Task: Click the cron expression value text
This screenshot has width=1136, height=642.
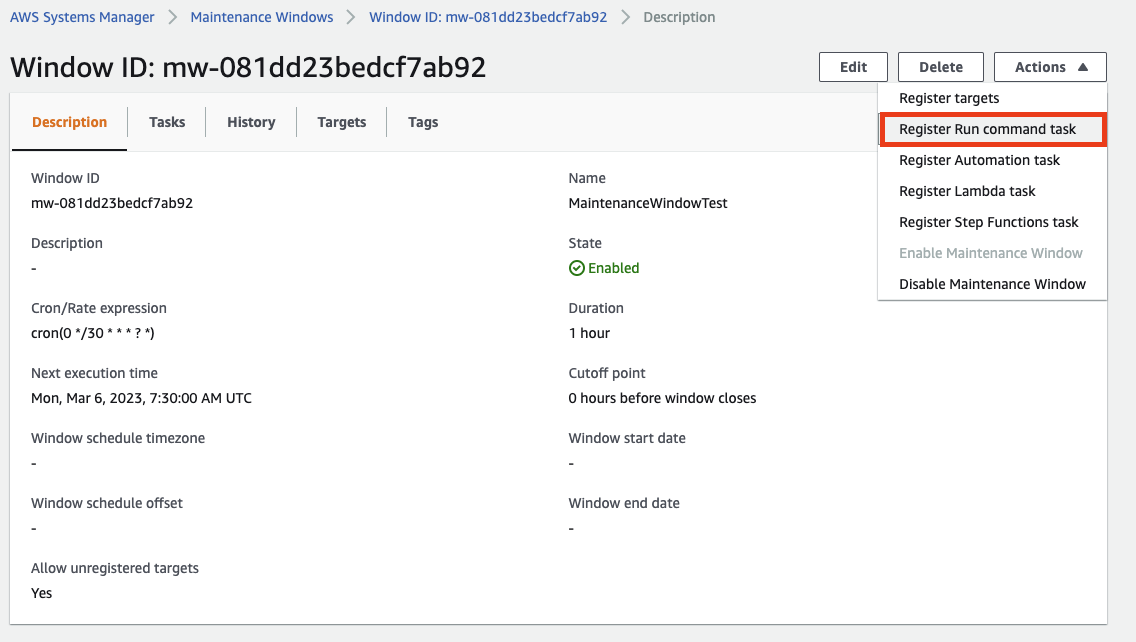Action: point(93,333)
